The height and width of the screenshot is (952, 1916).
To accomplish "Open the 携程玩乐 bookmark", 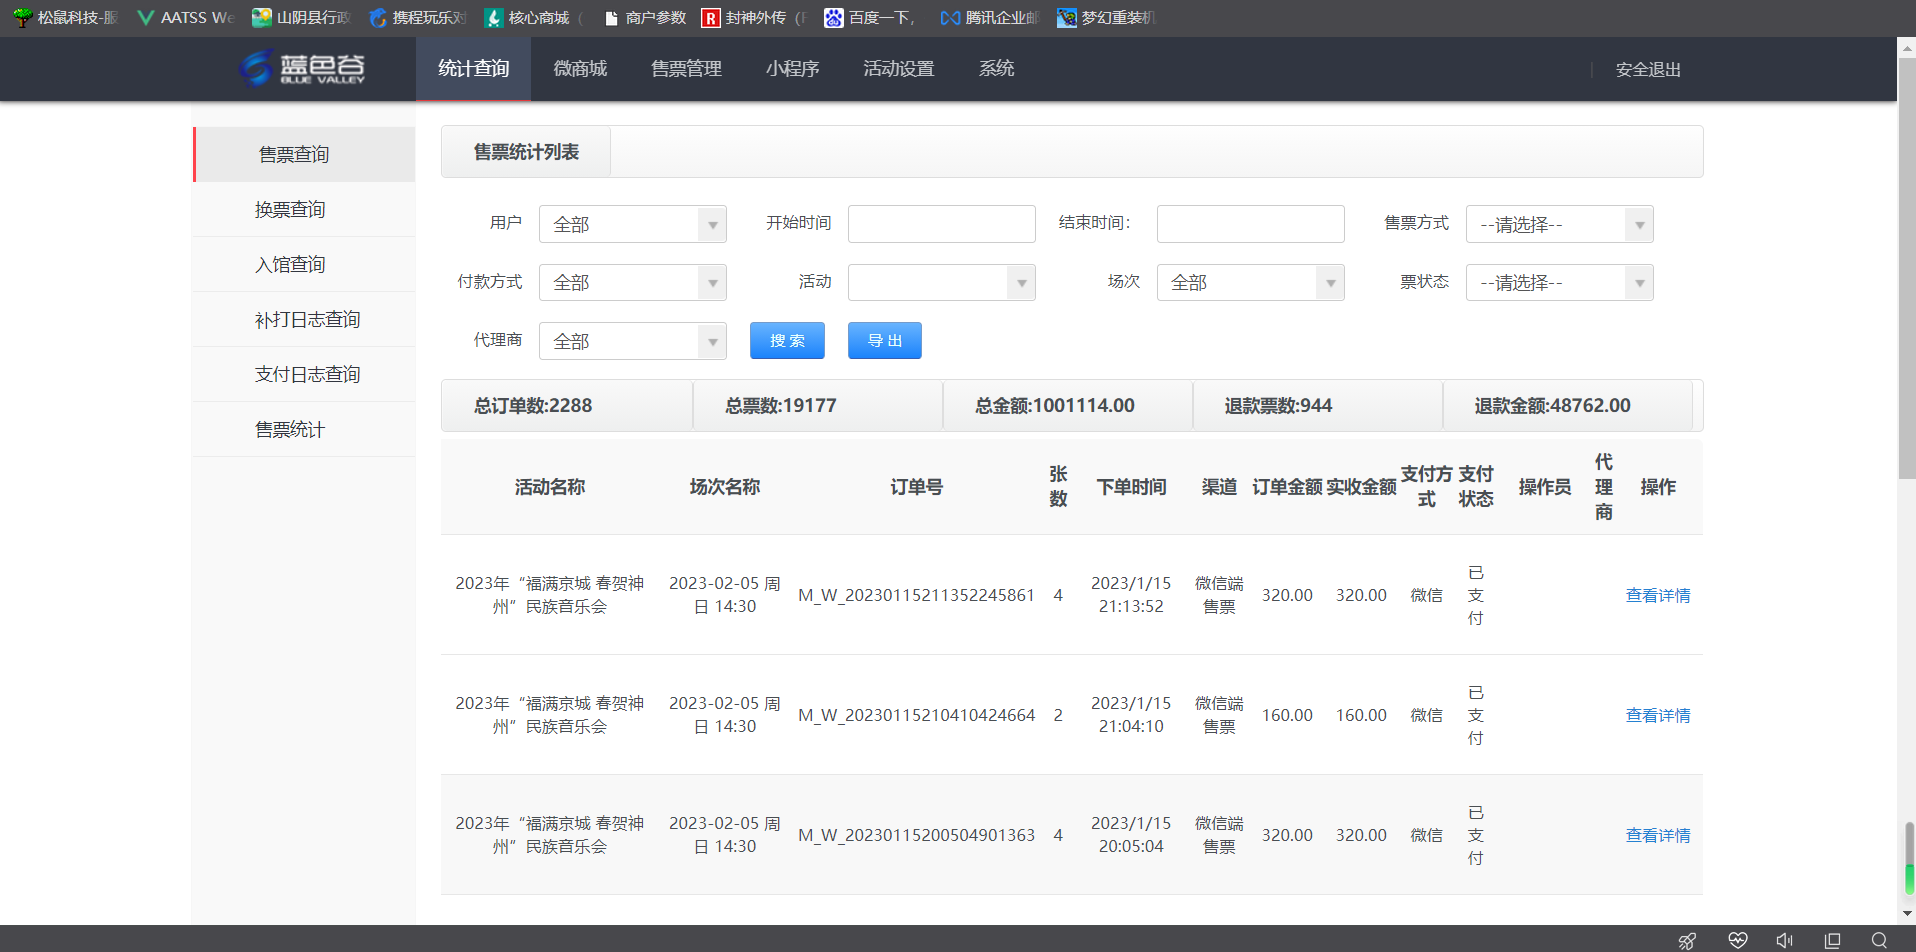I will (418, 18).
